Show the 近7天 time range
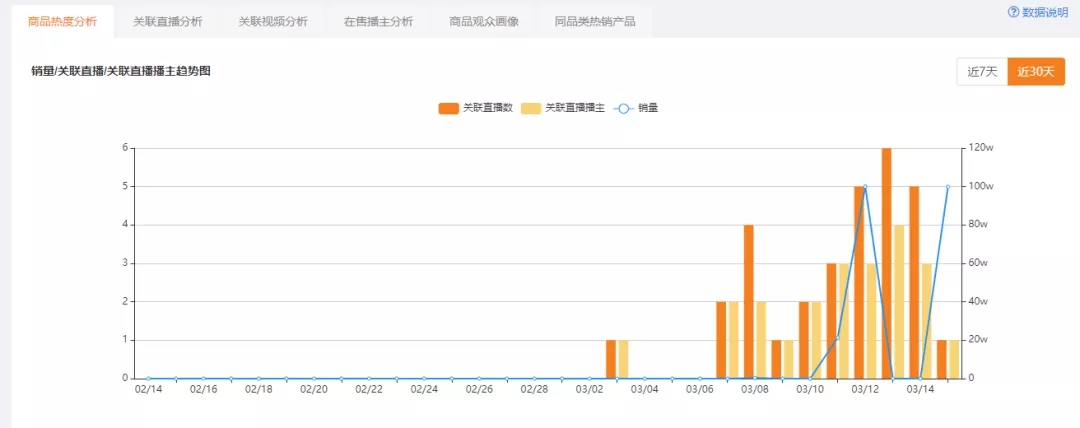 tap(982, 72)
